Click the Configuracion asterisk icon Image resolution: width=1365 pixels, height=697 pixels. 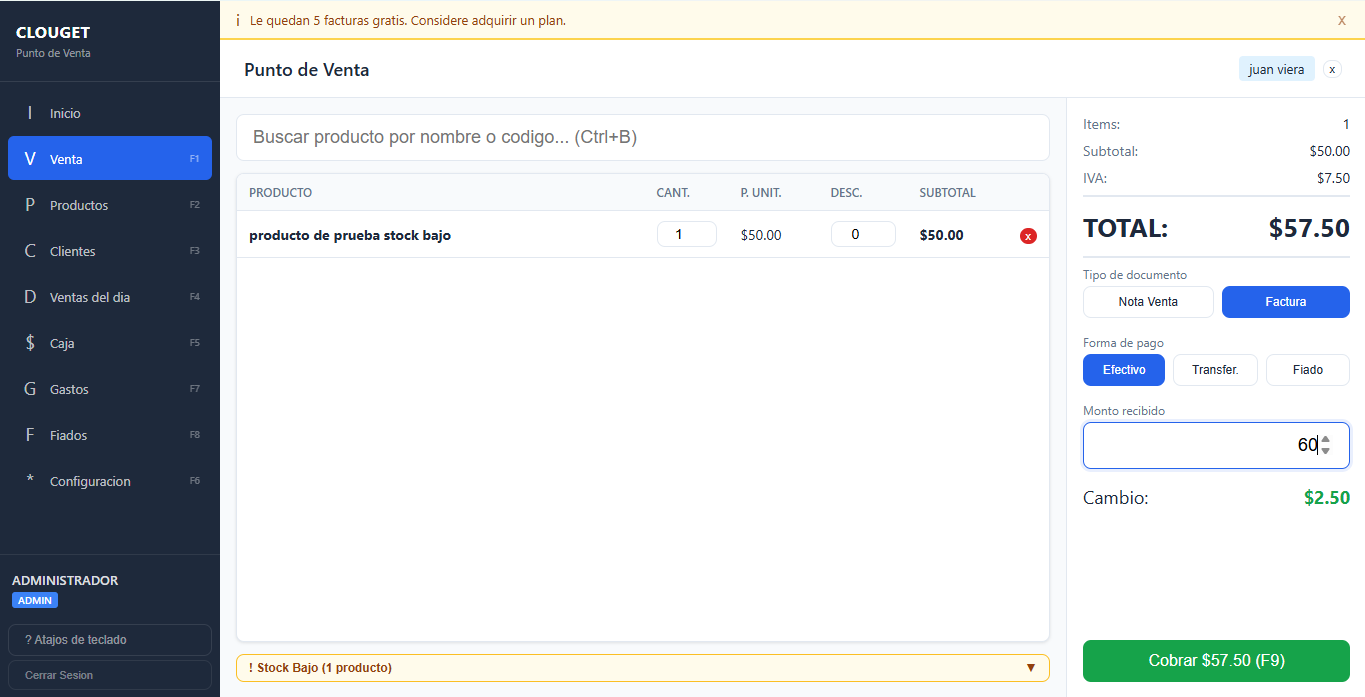tap(30, 481)
